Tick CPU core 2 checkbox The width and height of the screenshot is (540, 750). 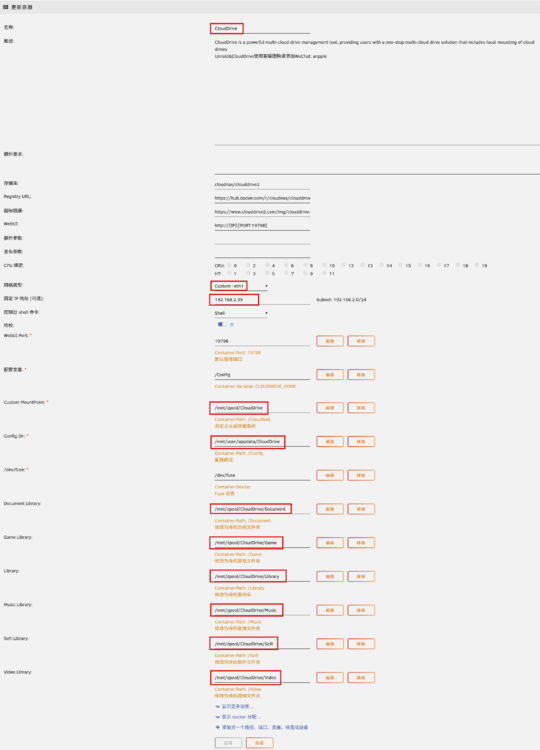[248, 265]
